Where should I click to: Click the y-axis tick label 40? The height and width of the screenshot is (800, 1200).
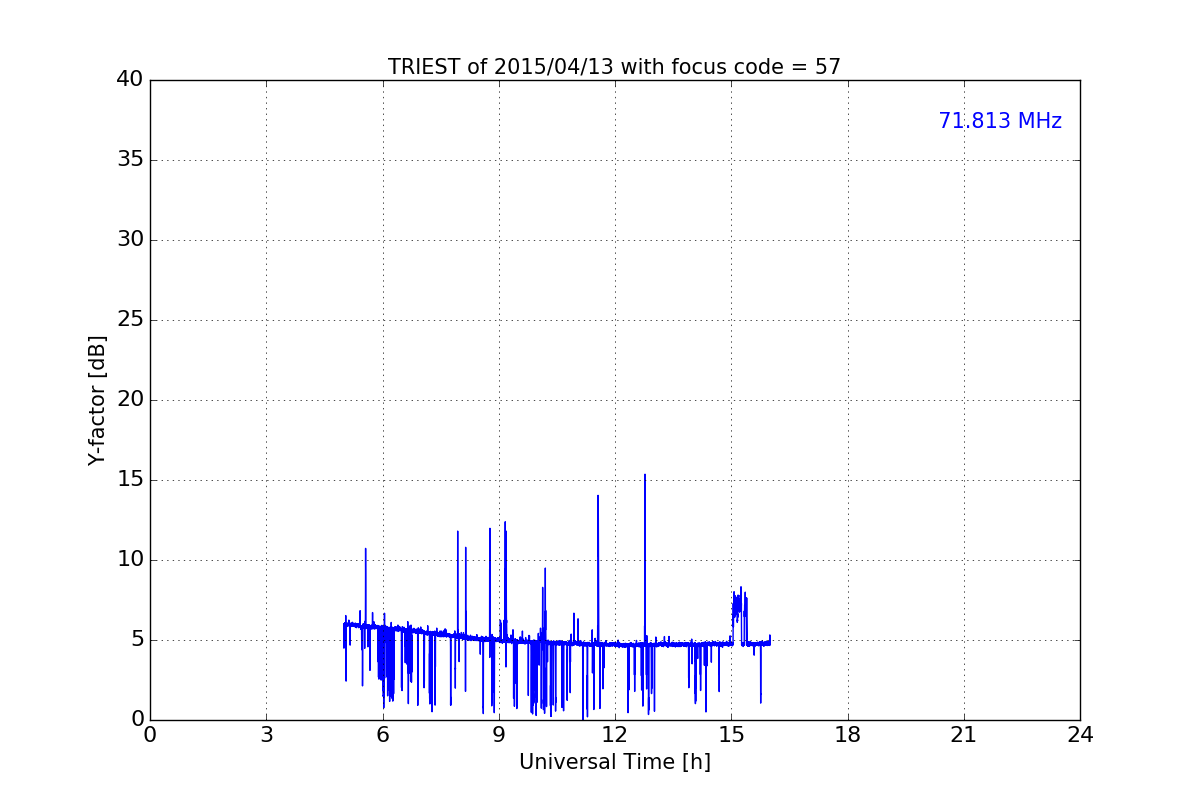coord(130,80)
